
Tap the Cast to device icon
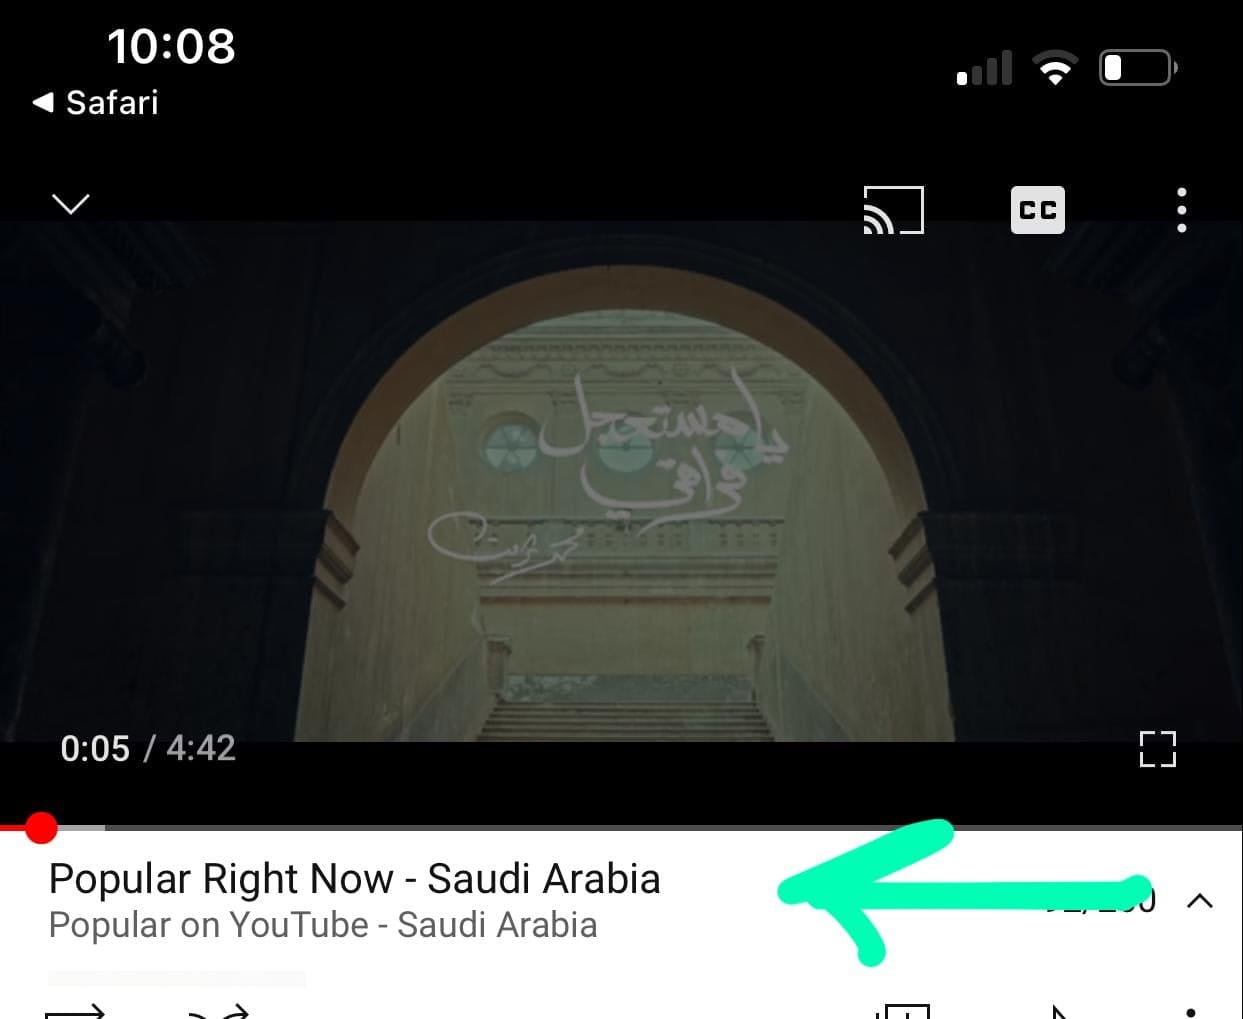[893, 210]
